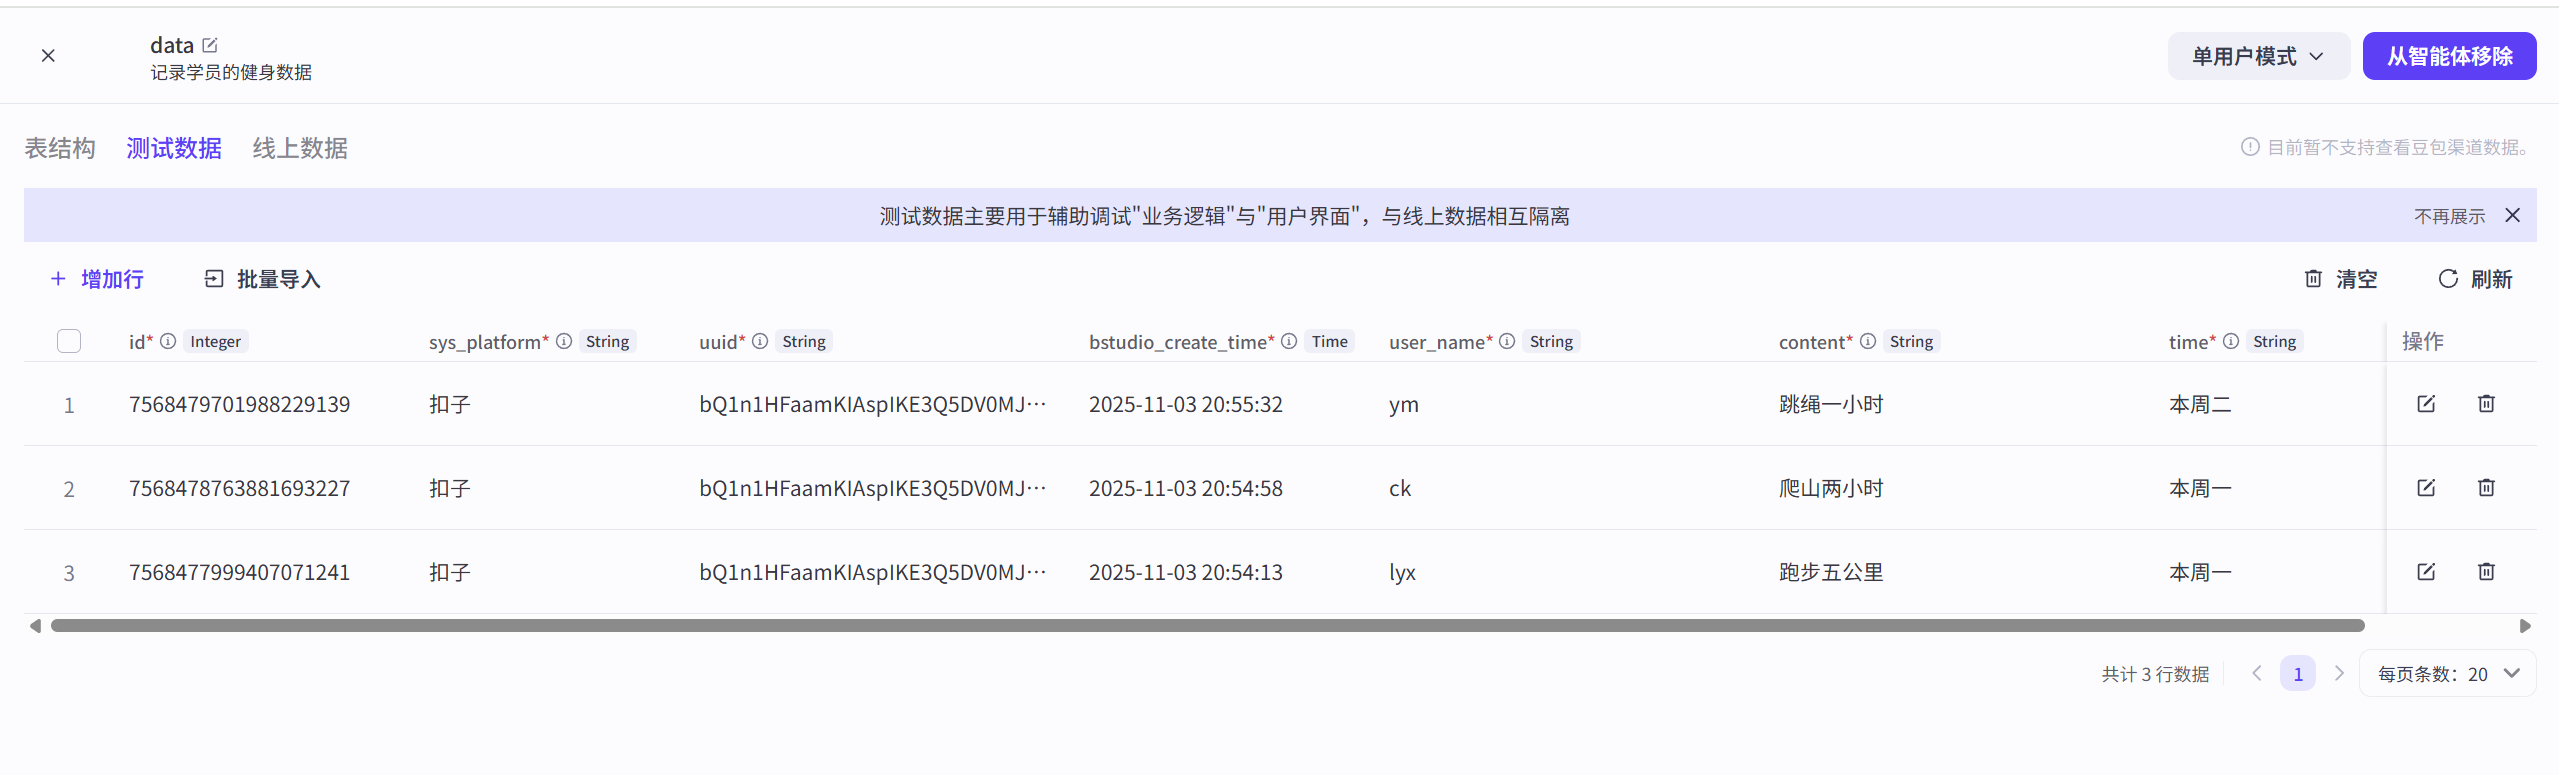Click the right arrow of horizontal scrollbar
This screenshot has height=775, width=2559.
click(2525, 626)
